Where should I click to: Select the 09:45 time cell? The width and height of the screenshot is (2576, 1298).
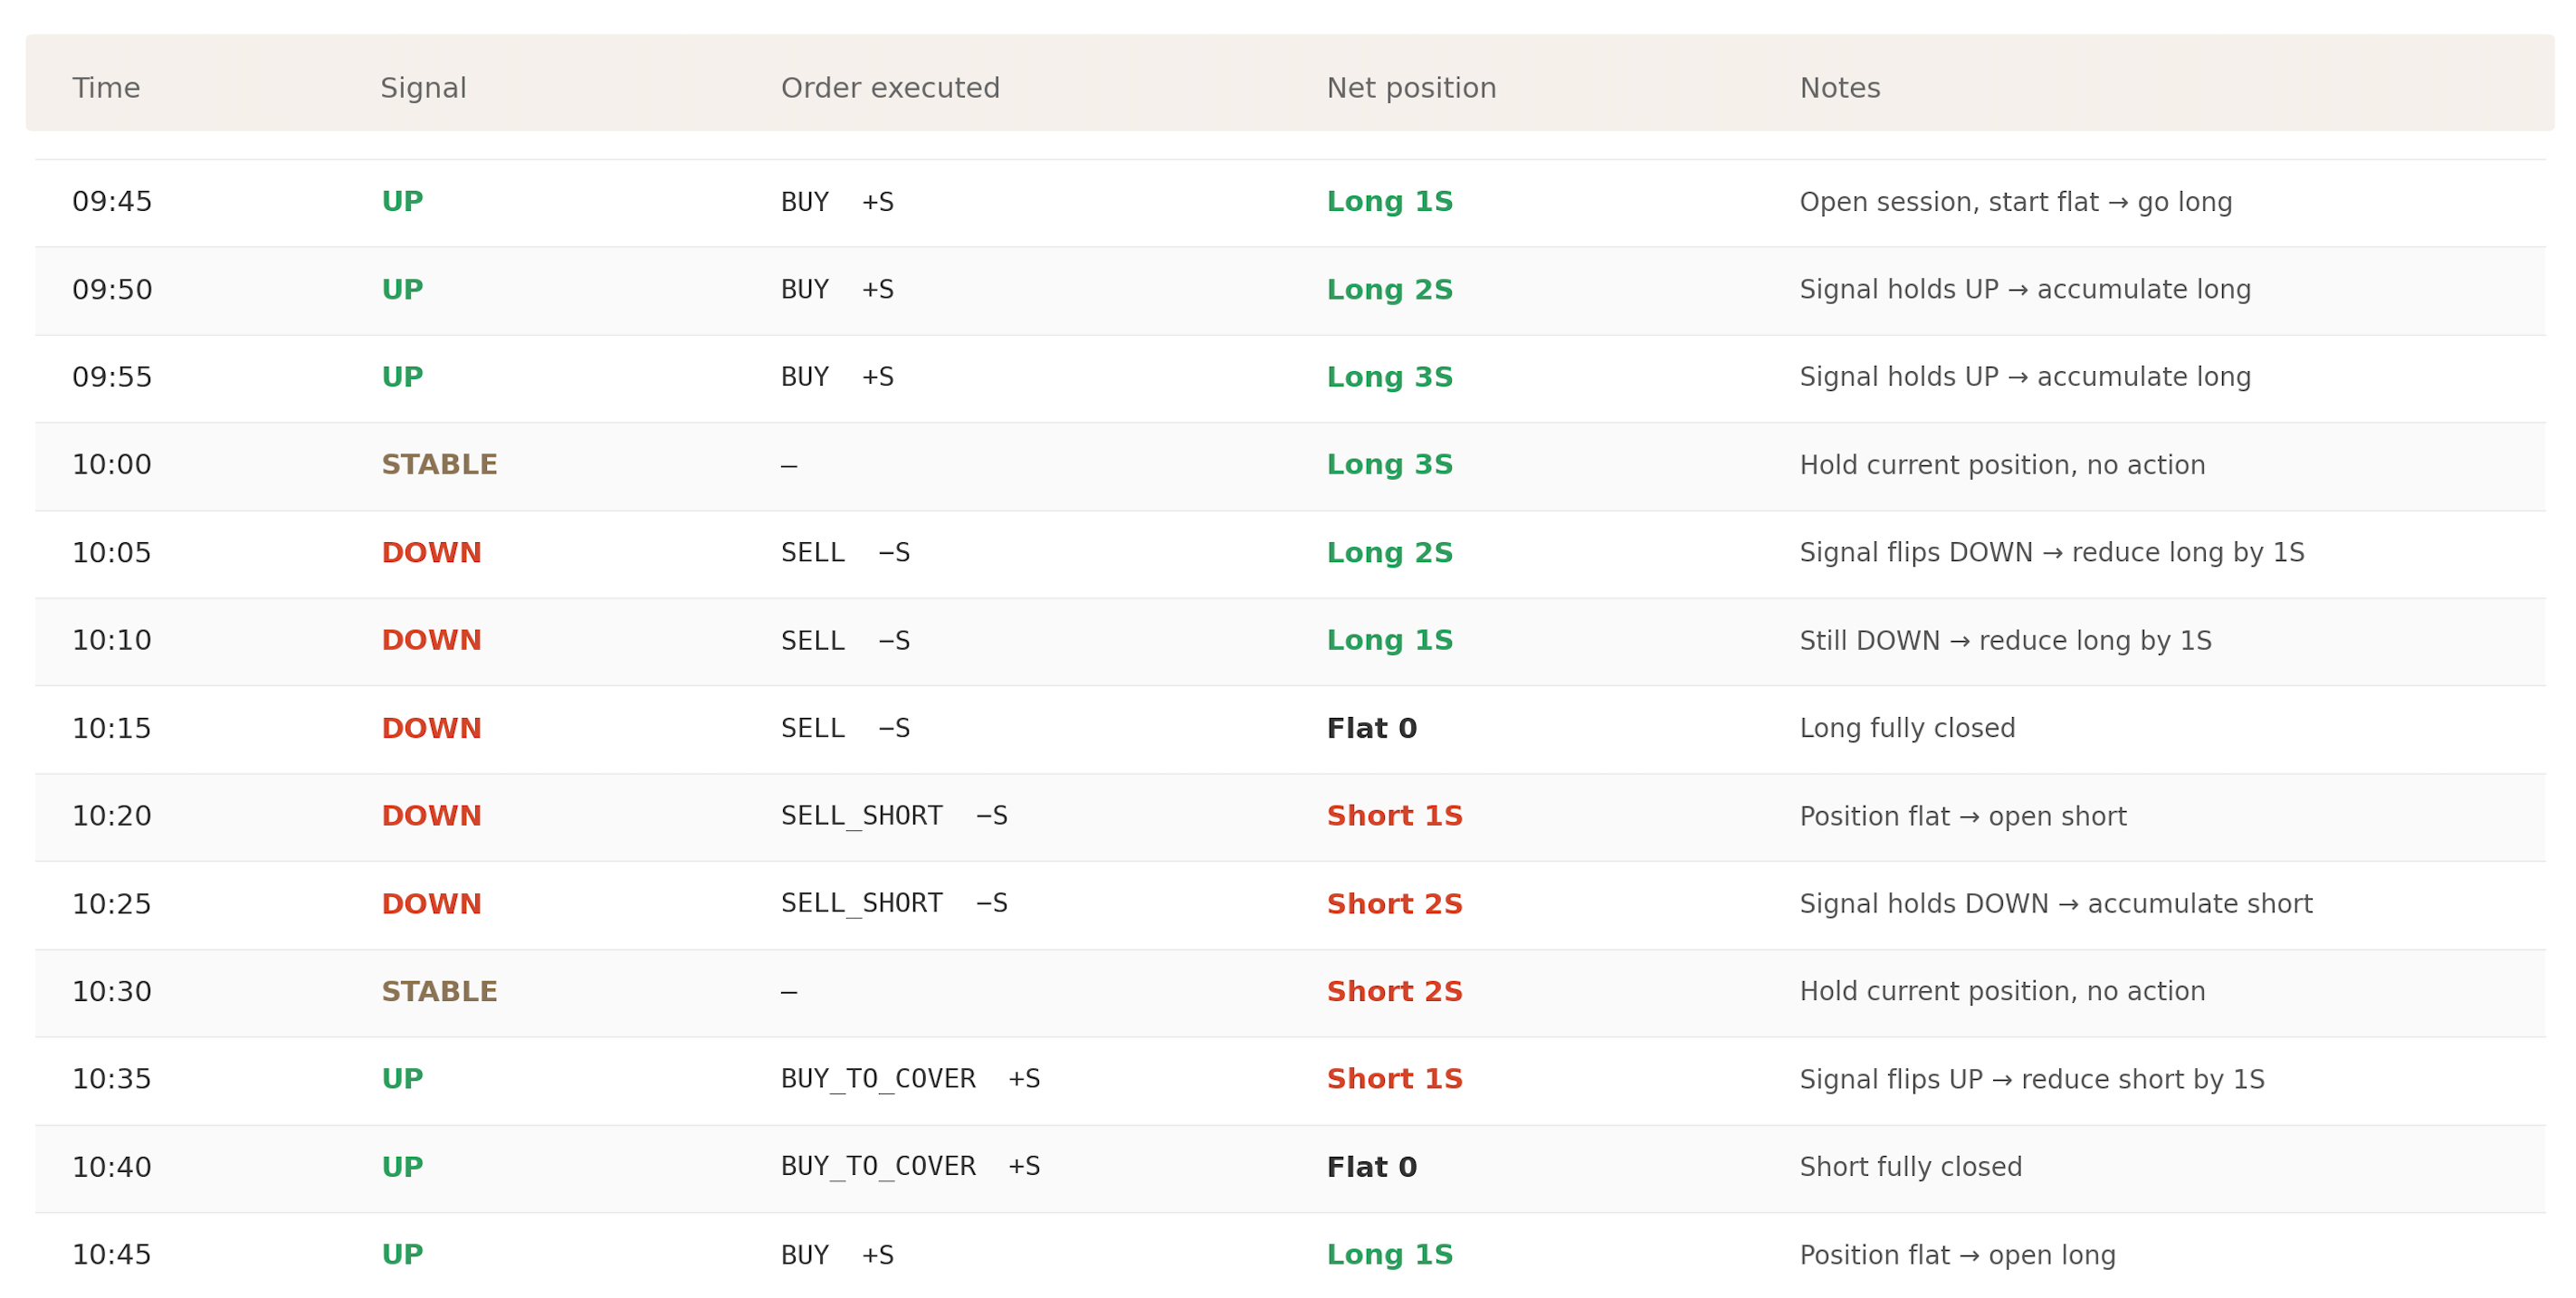point(112,202)
